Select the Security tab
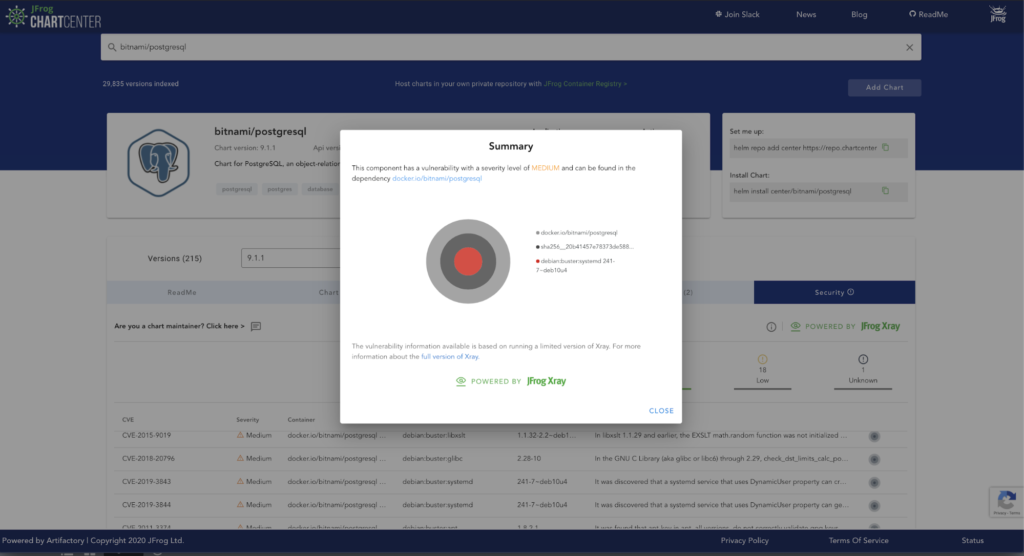Image resolution: width=1024 pixels, height=556 pixels. 834,292
